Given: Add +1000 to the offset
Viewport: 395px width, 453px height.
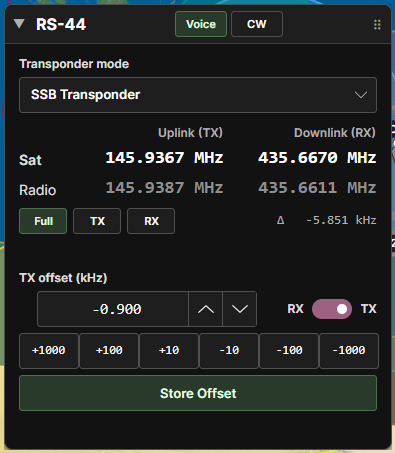Looking at the screenshot, I should (49, 351).
